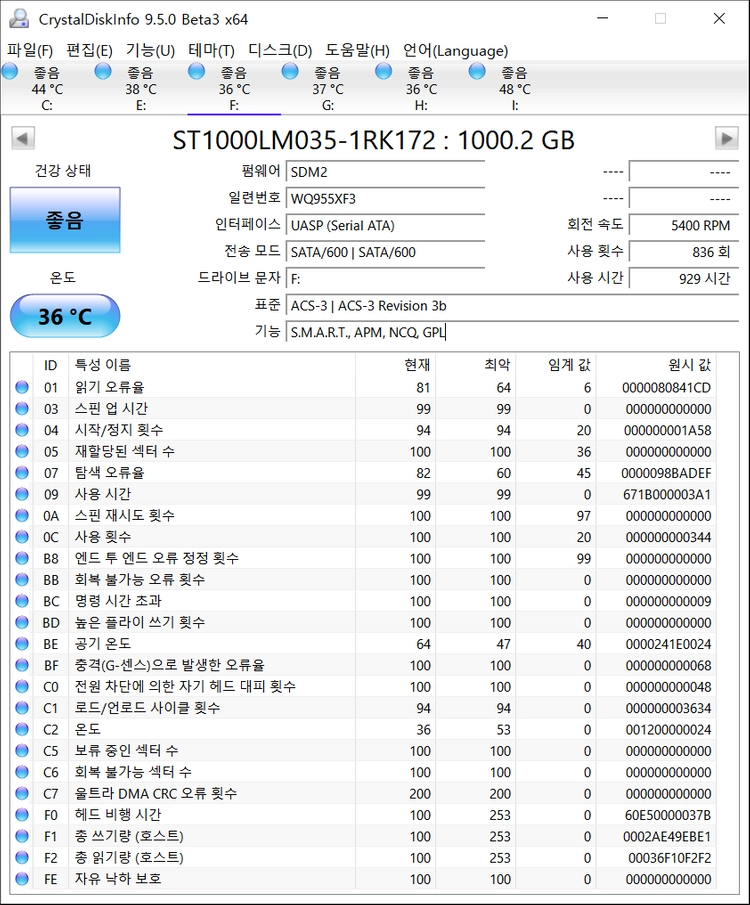
Task: Click status icon for ID C2 온도 row
Action: pos(22,729)
